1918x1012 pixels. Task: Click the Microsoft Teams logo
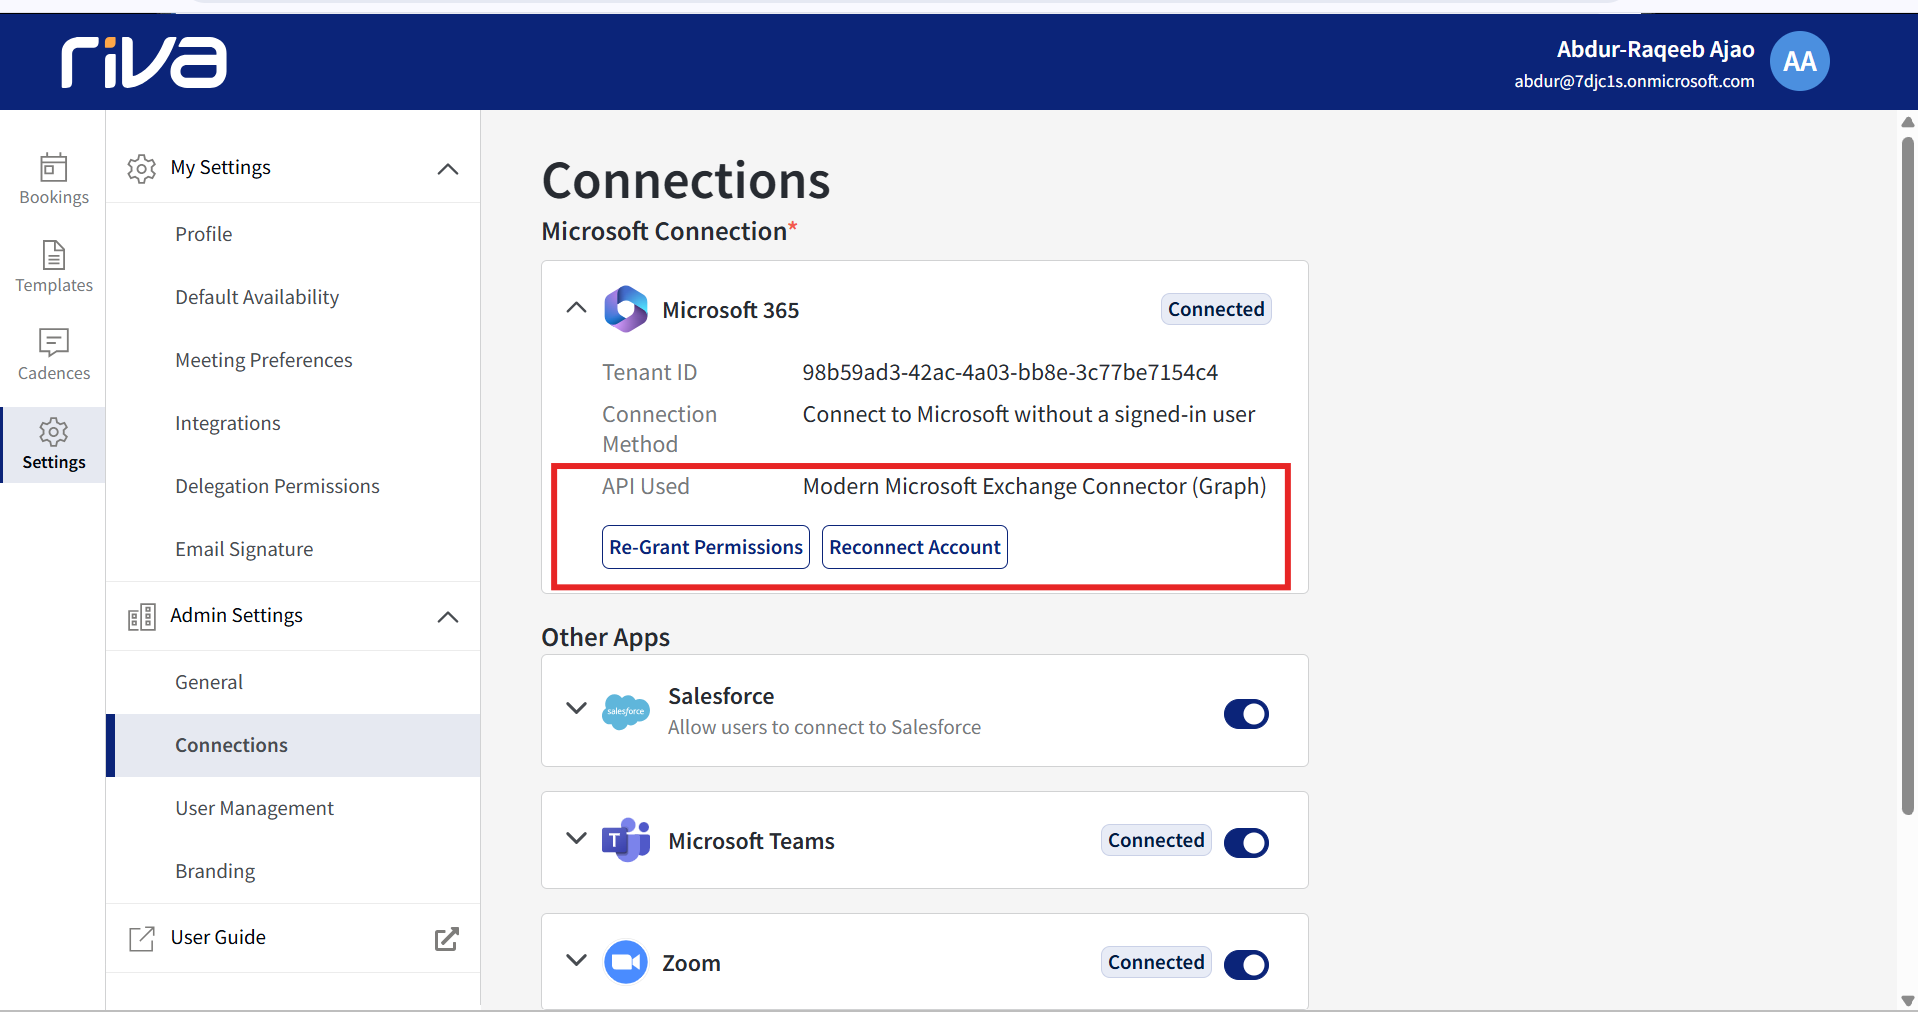point(626,840)
